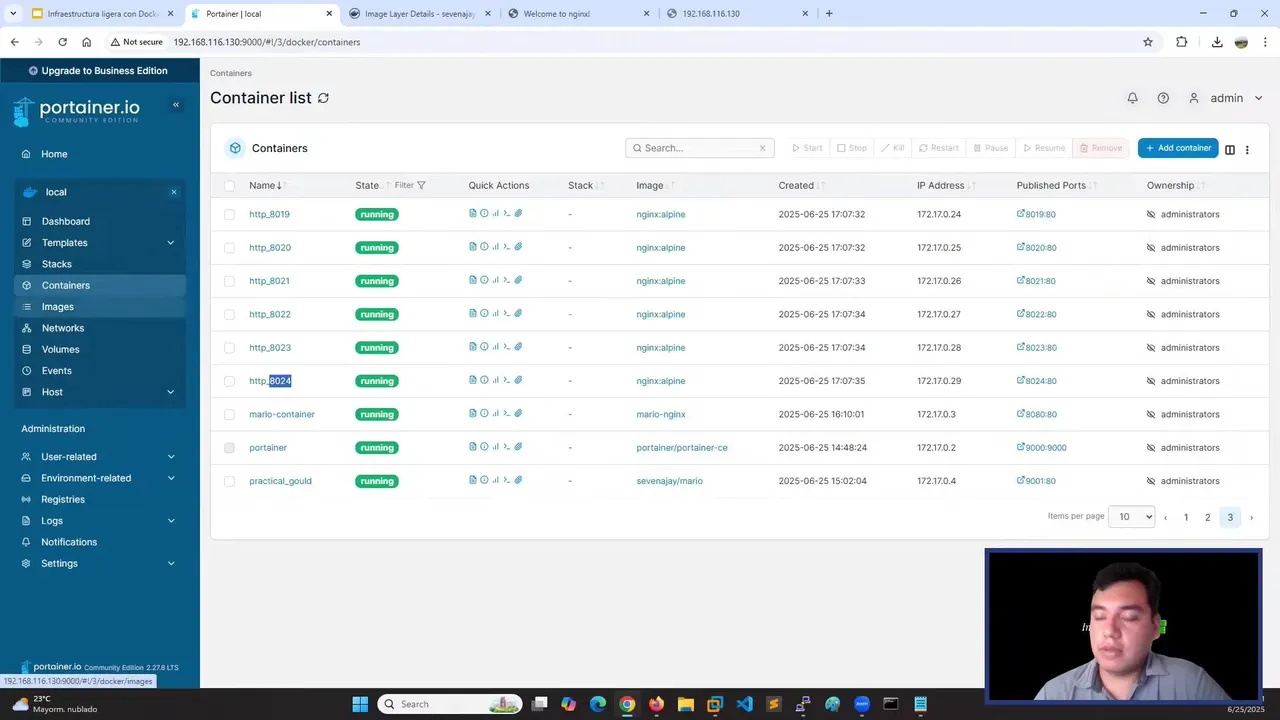Open stats for http_8021 container
Screen dimensions: 1280x720
495,280
